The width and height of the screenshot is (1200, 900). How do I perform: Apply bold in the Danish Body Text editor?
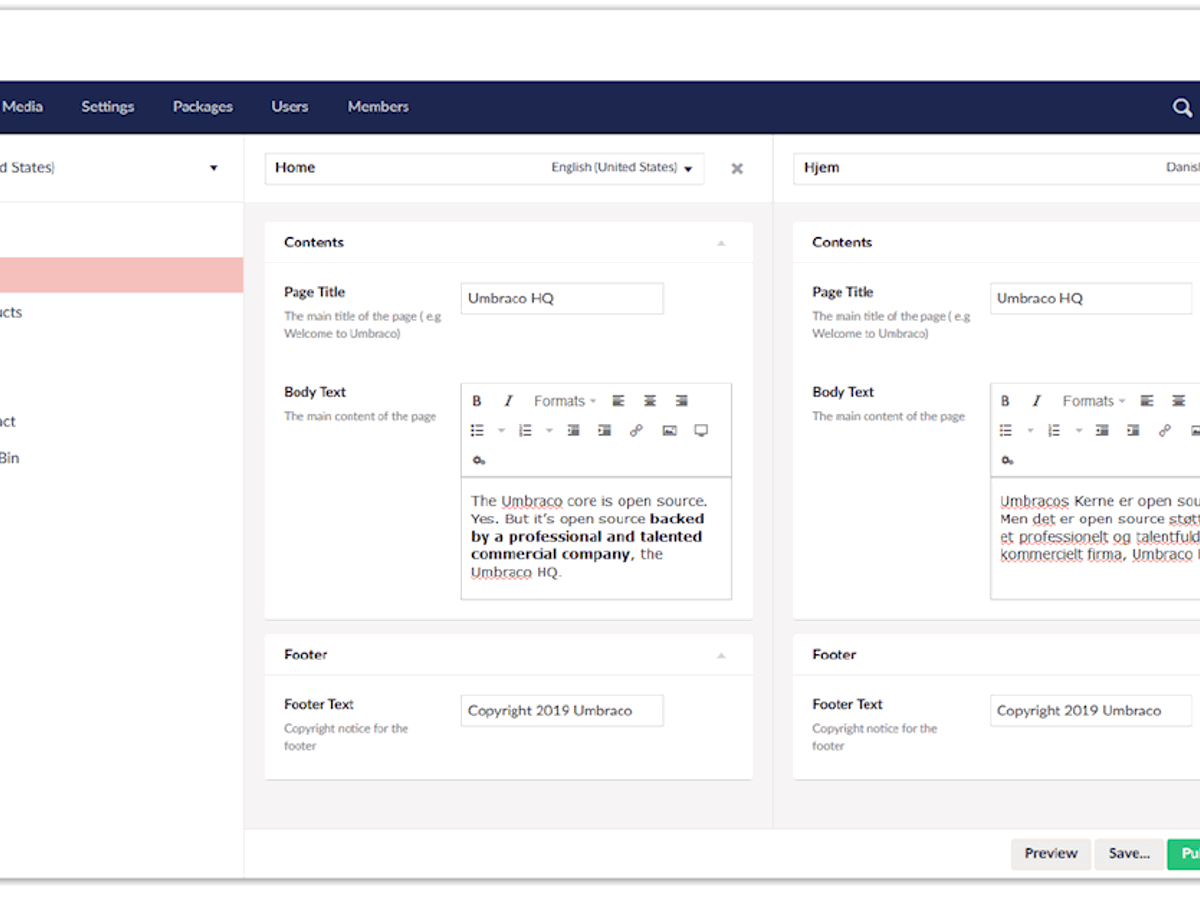[1005, 401]
